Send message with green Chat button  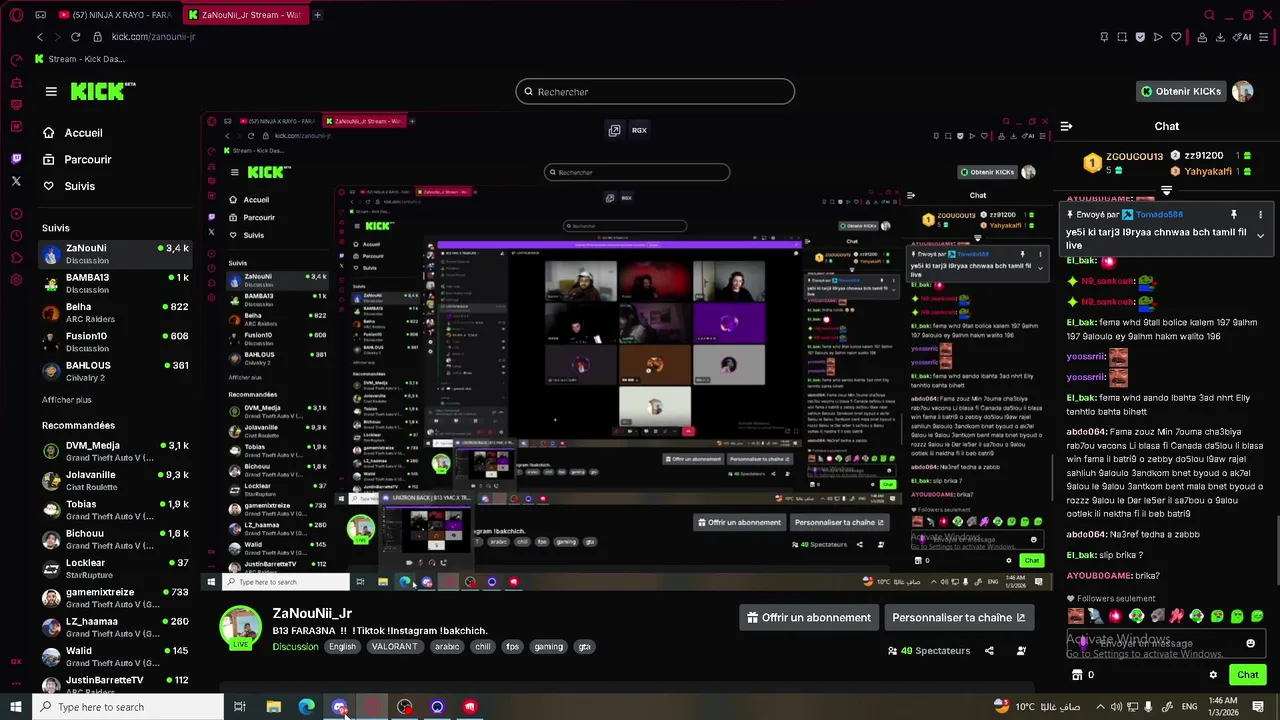tap(1247, 675)
